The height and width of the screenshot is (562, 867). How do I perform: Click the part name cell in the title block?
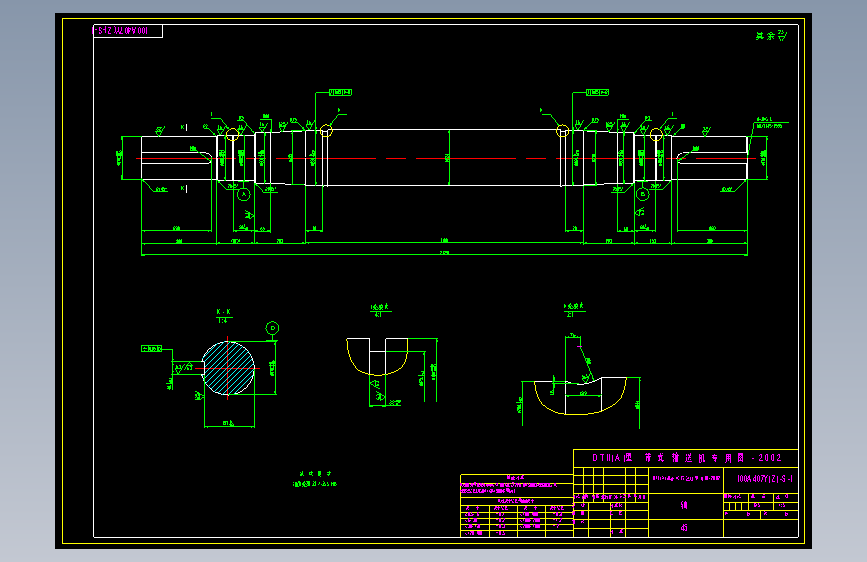click(685, 505)
